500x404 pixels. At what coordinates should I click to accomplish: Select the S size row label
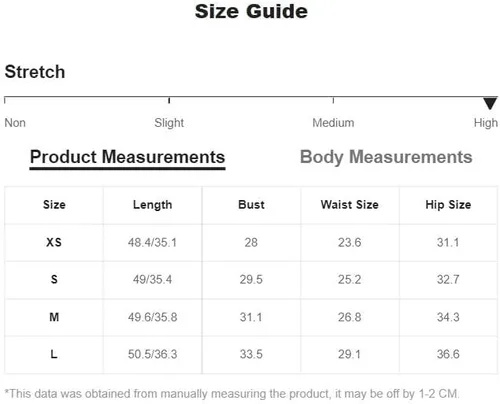(54, 279)
